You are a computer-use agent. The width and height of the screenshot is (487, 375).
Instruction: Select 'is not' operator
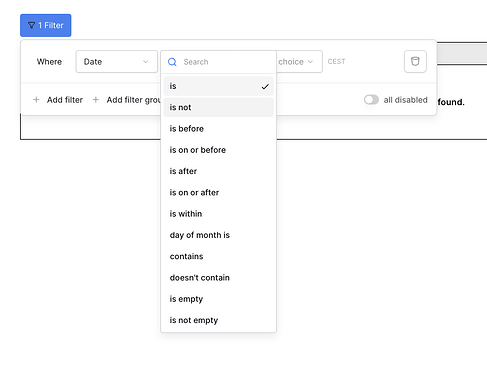point(218,107)
